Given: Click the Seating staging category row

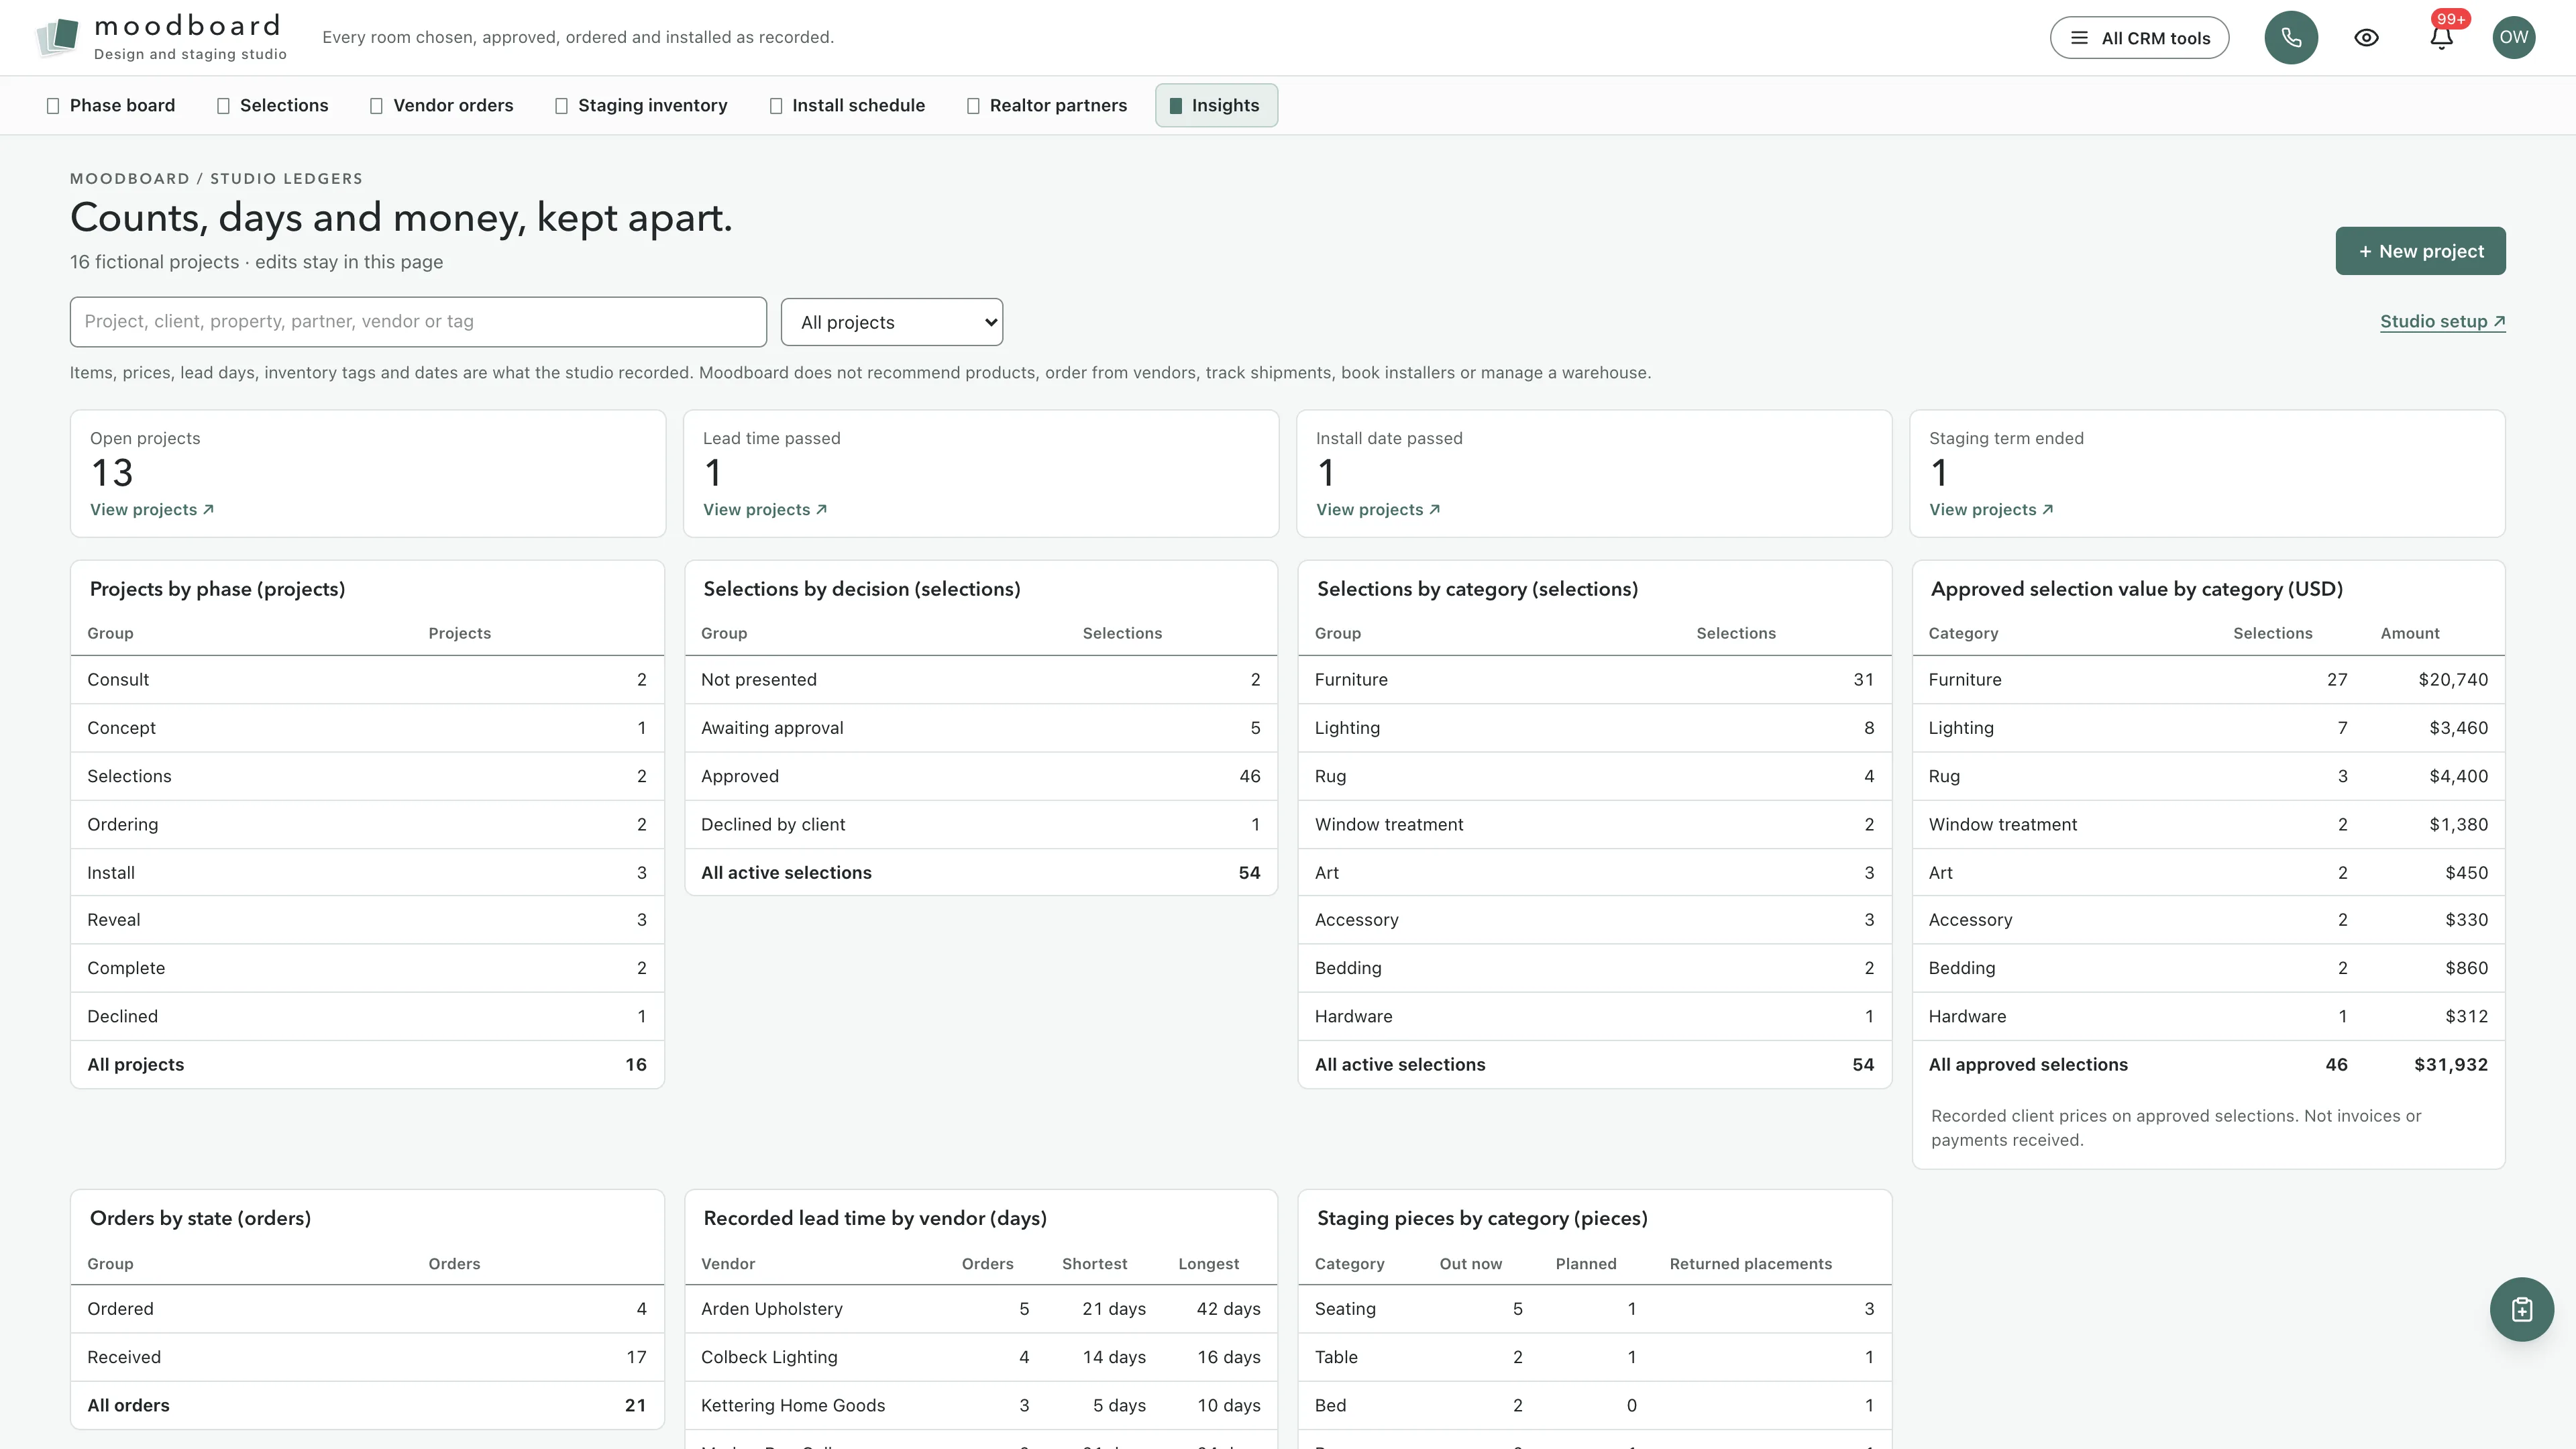Looking at the screenshot, I should click(1594, 1309).
